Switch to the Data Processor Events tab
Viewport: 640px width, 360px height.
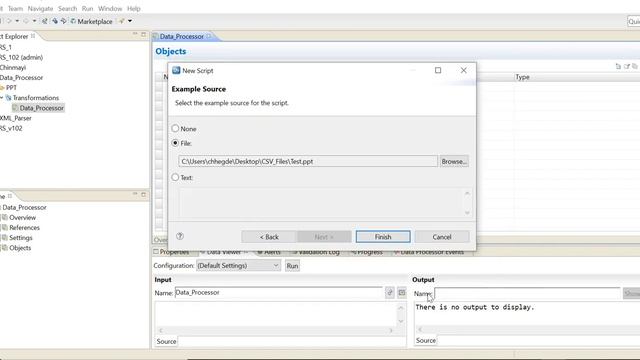coord(429,252)
